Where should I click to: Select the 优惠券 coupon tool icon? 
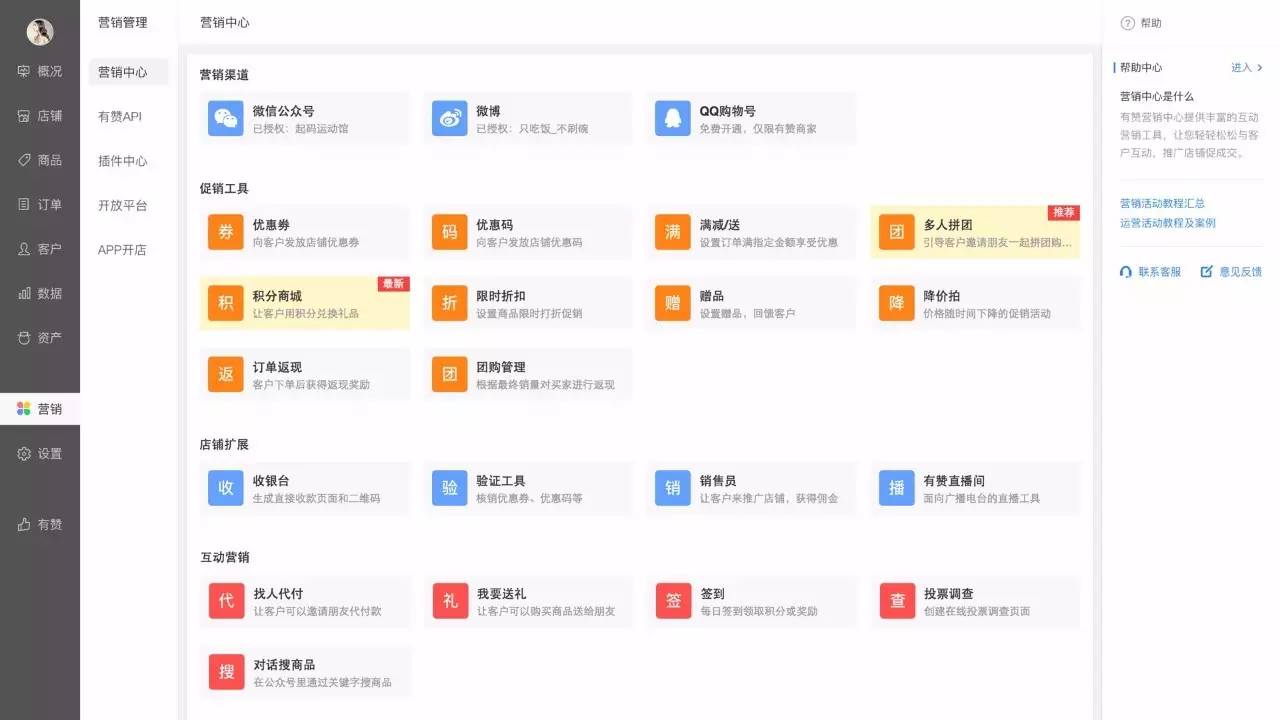(226, 231)
